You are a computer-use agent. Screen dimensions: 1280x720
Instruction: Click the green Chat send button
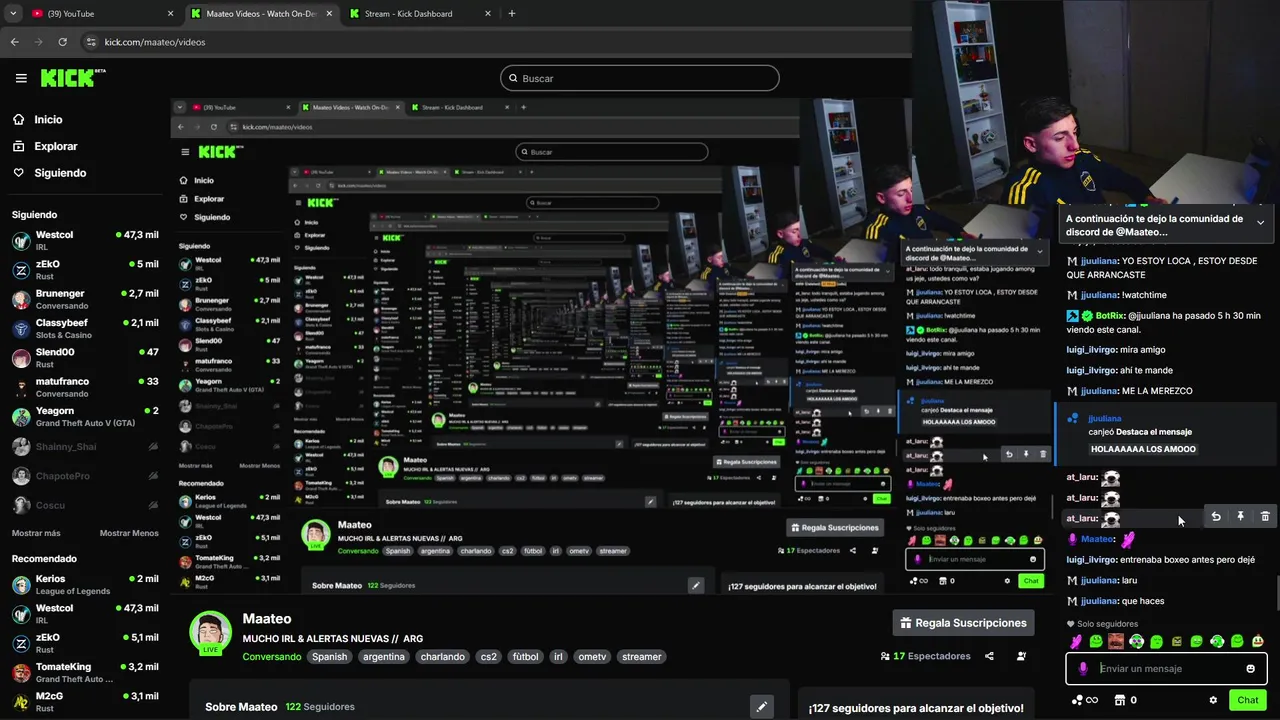coord(1247,700)
